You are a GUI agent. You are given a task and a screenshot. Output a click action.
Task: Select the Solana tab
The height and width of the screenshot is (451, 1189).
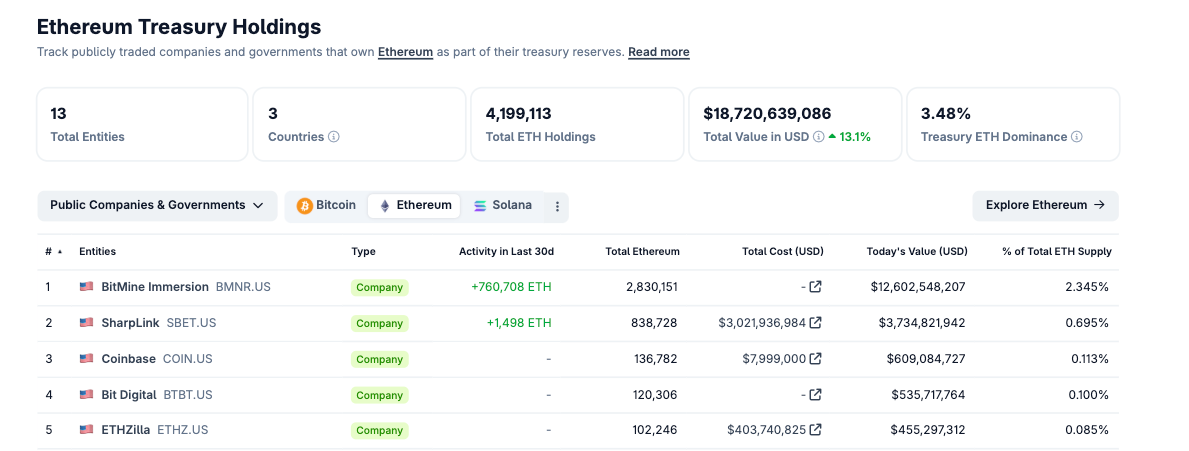(x=502, y=205)
